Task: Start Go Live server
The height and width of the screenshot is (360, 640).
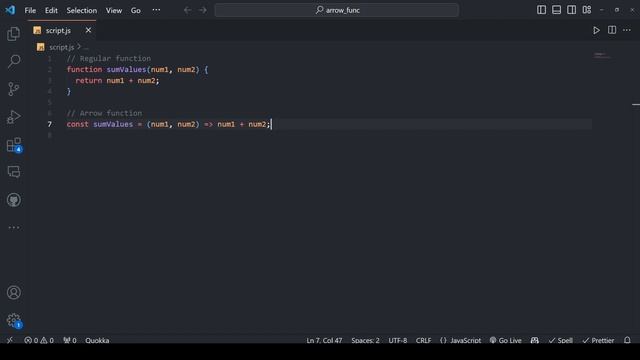Action: pyautogui.click(x=505, y=340)
